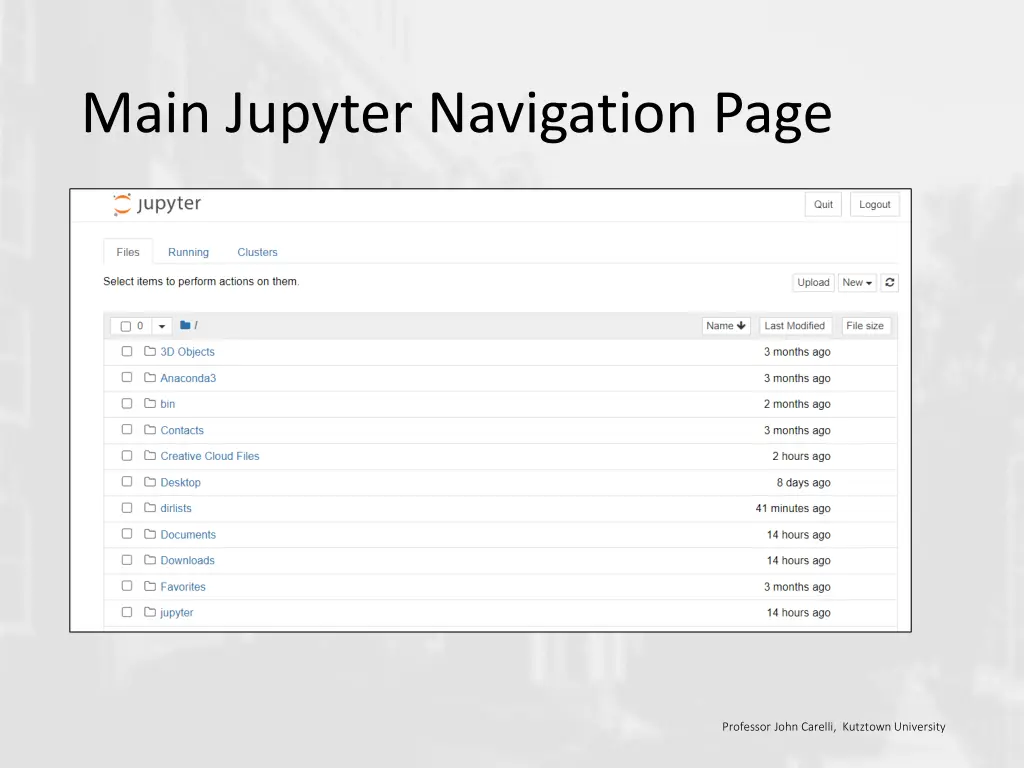Open the Creative Cloud Files link

point(210,456)
